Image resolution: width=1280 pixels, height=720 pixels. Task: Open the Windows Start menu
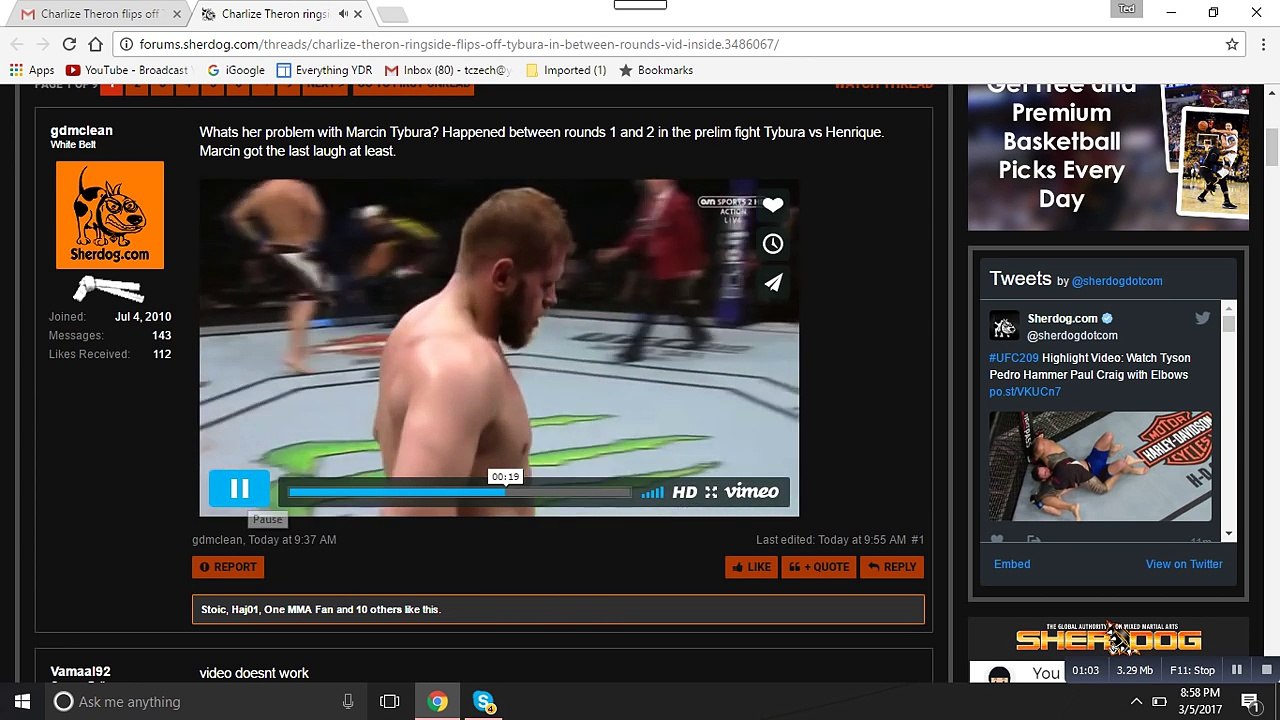23,701
